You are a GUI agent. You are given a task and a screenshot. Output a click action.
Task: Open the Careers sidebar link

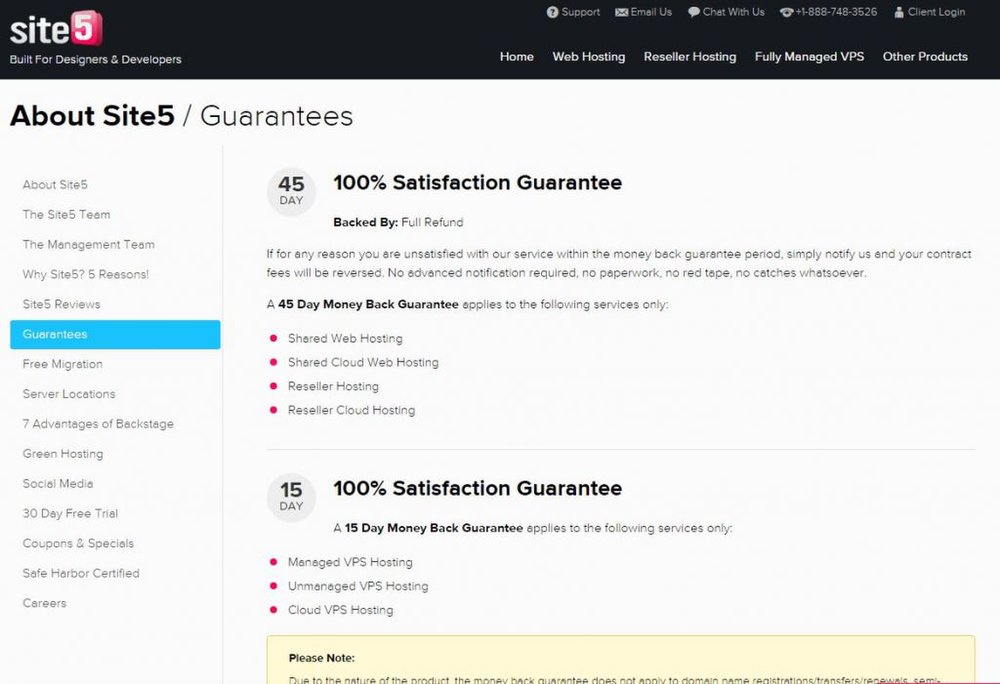click(44, 603)
